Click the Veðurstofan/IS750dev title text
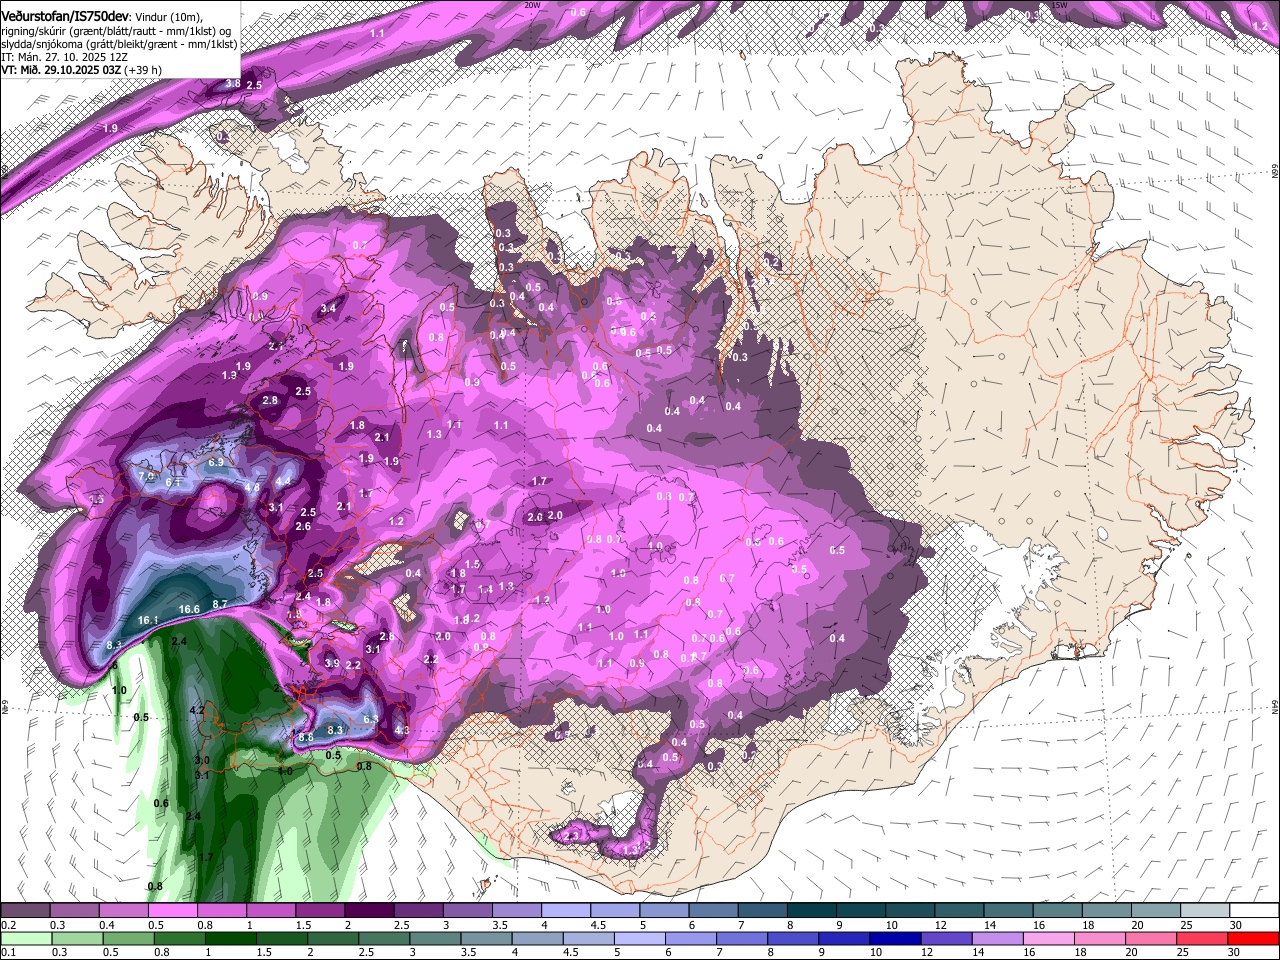Screen dimensions: 1280x960 [65, 16]
